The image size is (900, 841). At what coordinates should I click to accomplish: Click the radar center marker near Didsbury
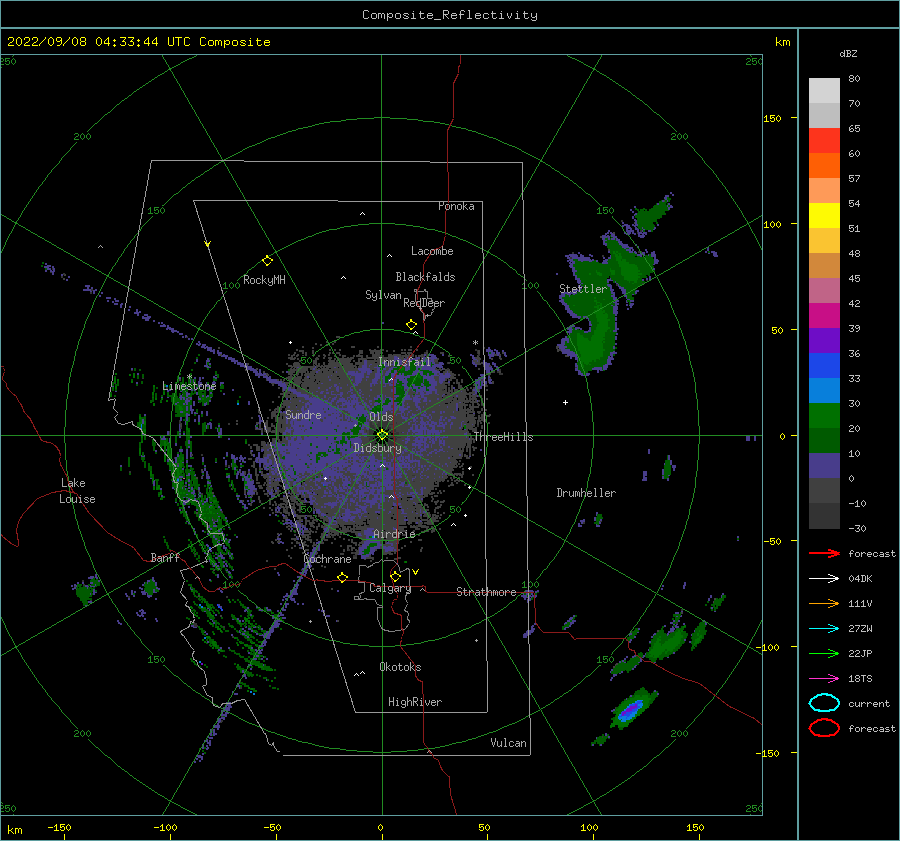tap(382, 435)
